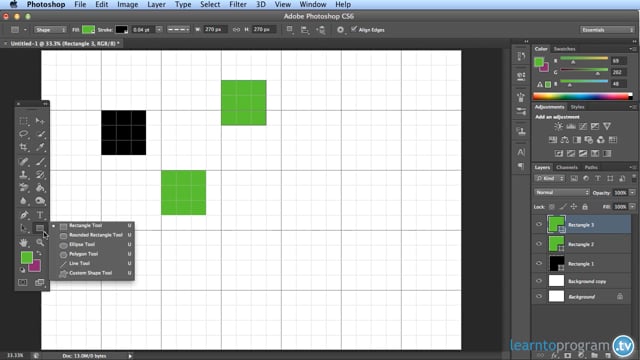The width and height of the screenshot is (640, 360).
Task: Select the Brush tool
Action: [40, 162]
